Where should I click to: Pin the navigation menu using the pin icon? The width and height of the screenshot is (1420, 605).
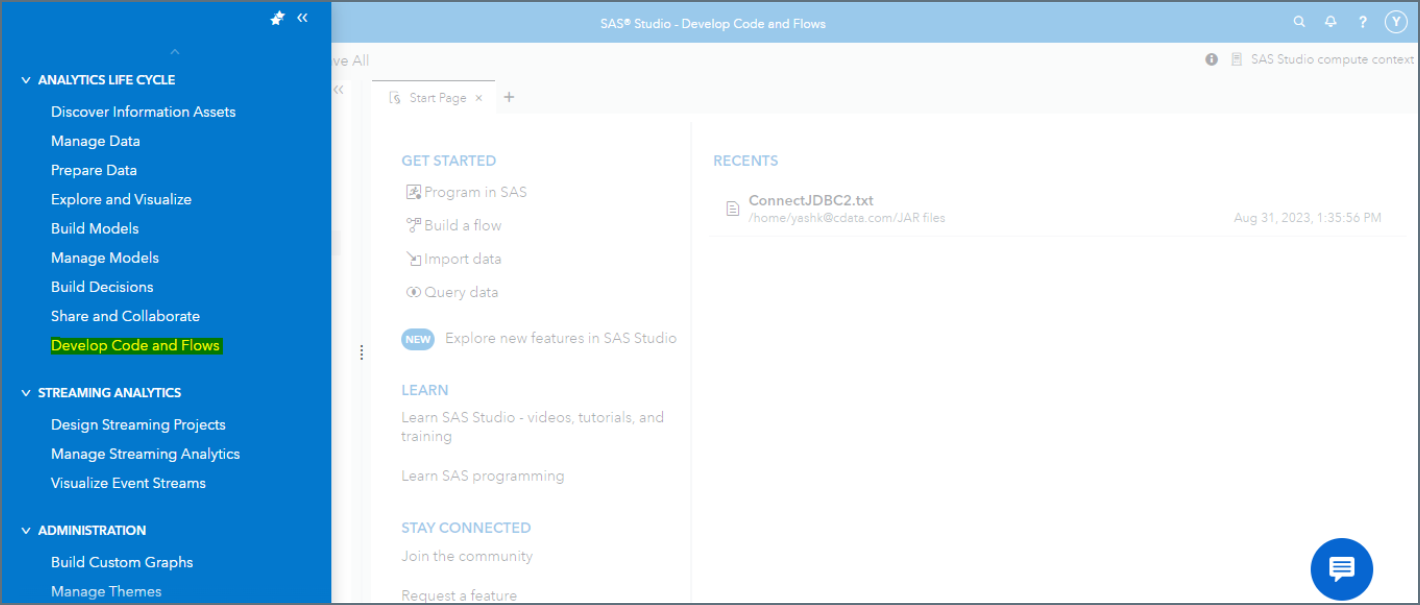(x=277, y=17)
